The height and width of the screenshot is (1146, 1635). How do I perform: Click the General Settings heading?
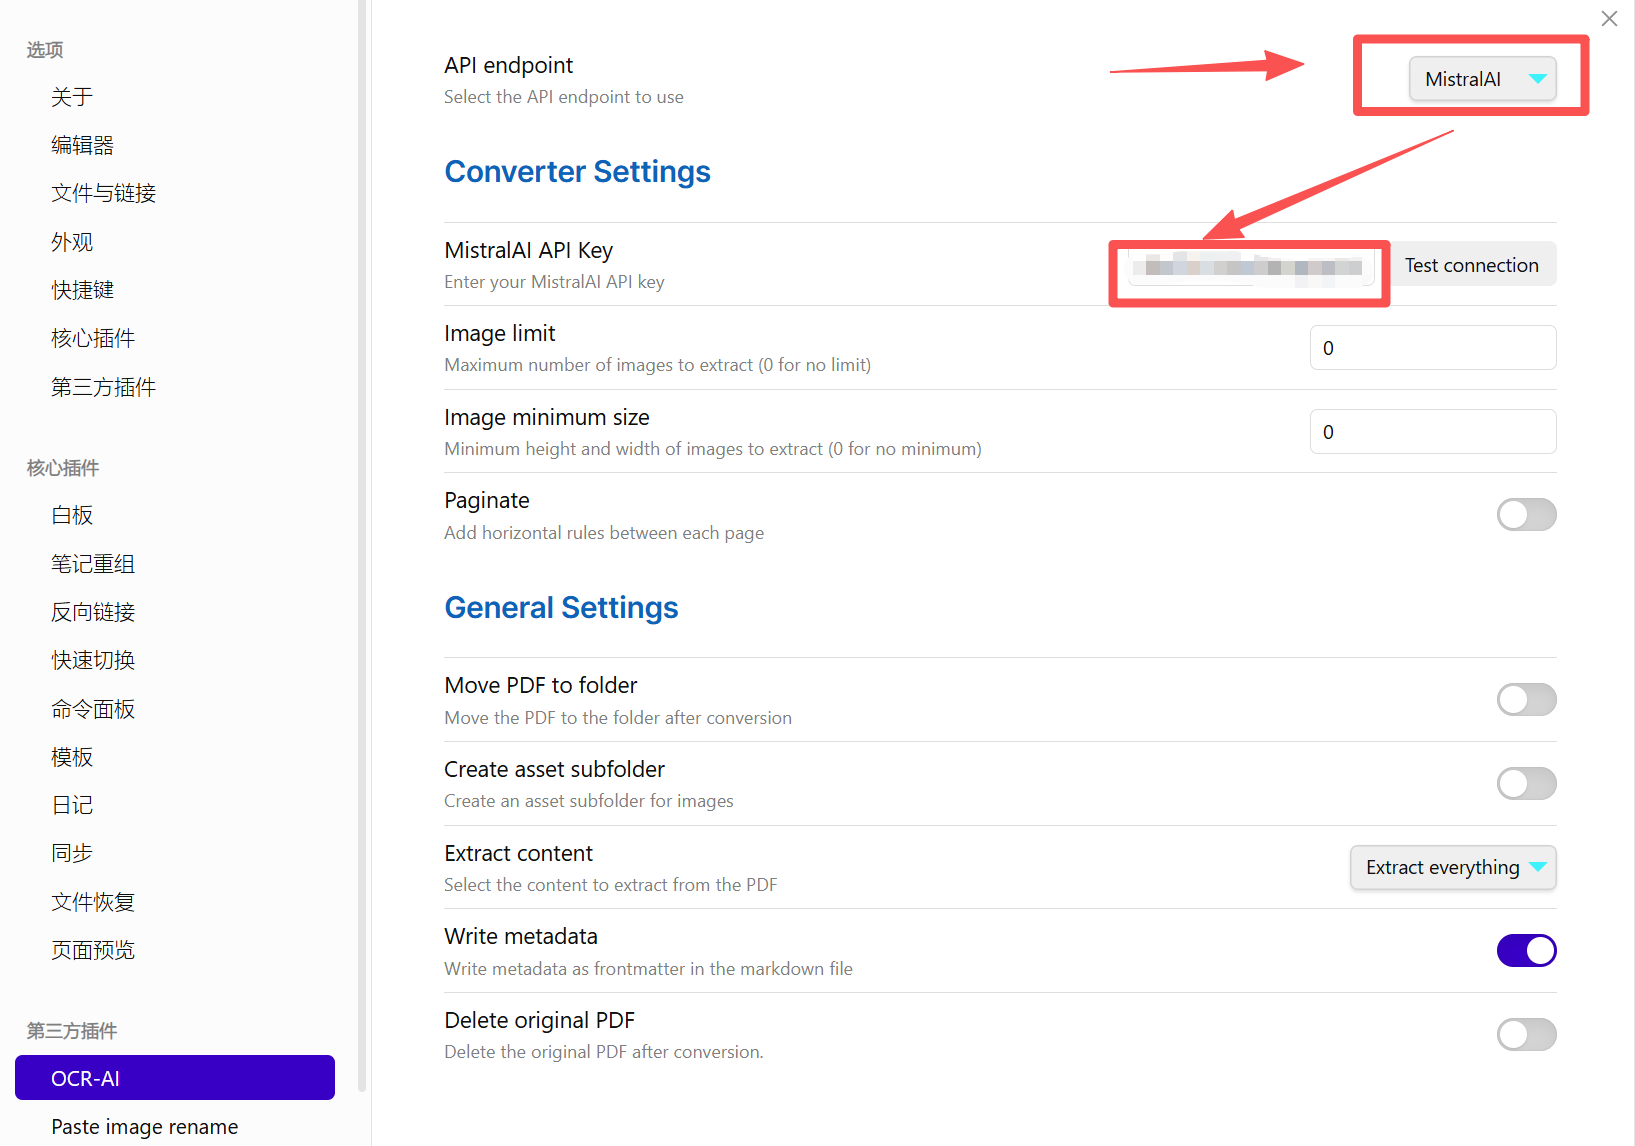561,608
